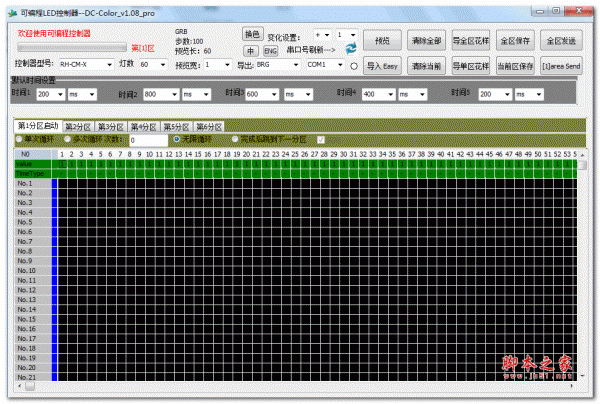Image resolution: width=600 pixels, height=404 pixels.
Task: Select the 无限循环 radio option
Action: 178,139
